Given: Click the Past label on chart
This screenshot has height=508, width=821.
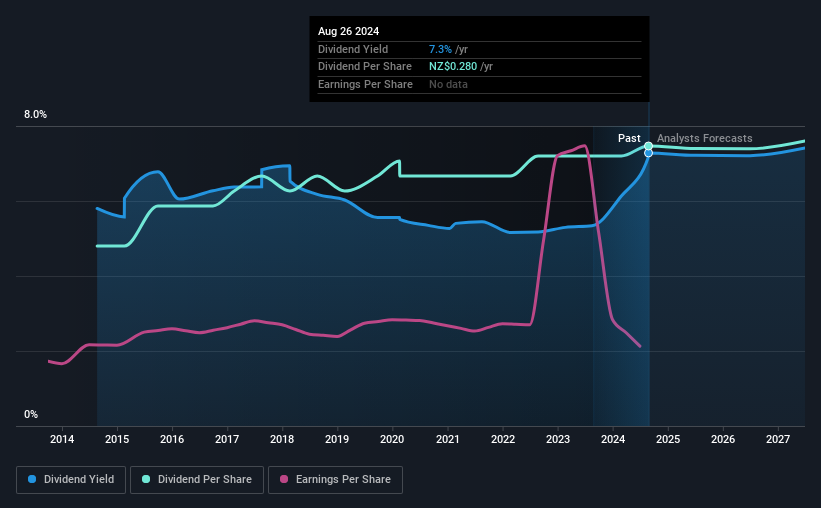Looking at the screenshot, I should [629, 138].
